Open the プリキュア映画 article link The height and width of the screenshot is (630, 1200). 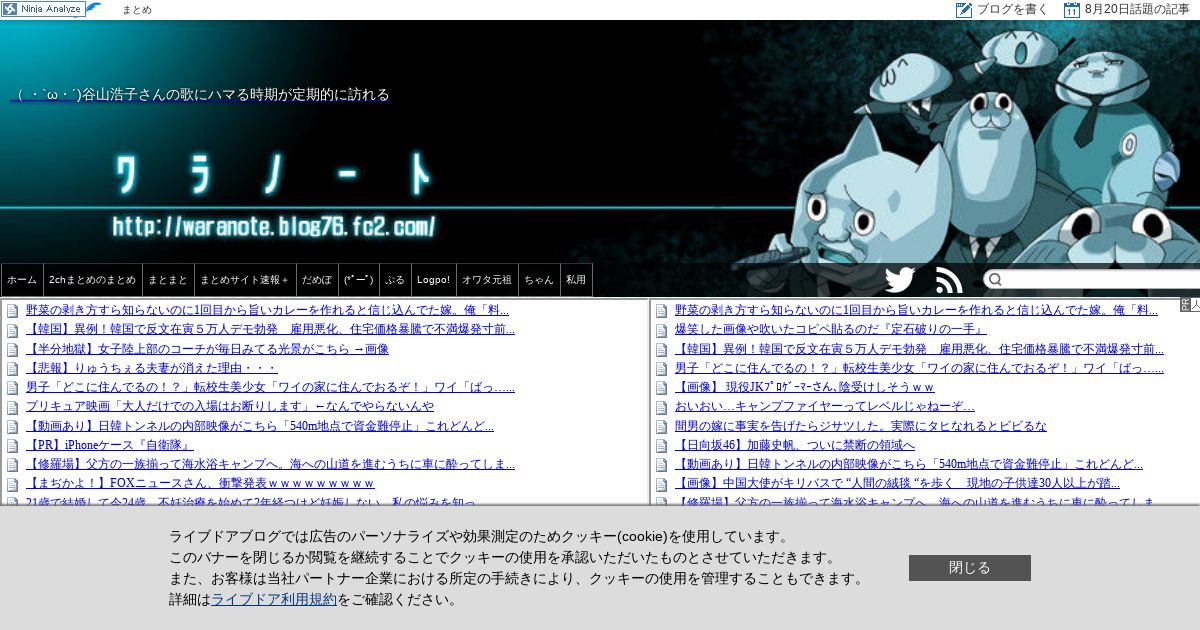[230, 407]
